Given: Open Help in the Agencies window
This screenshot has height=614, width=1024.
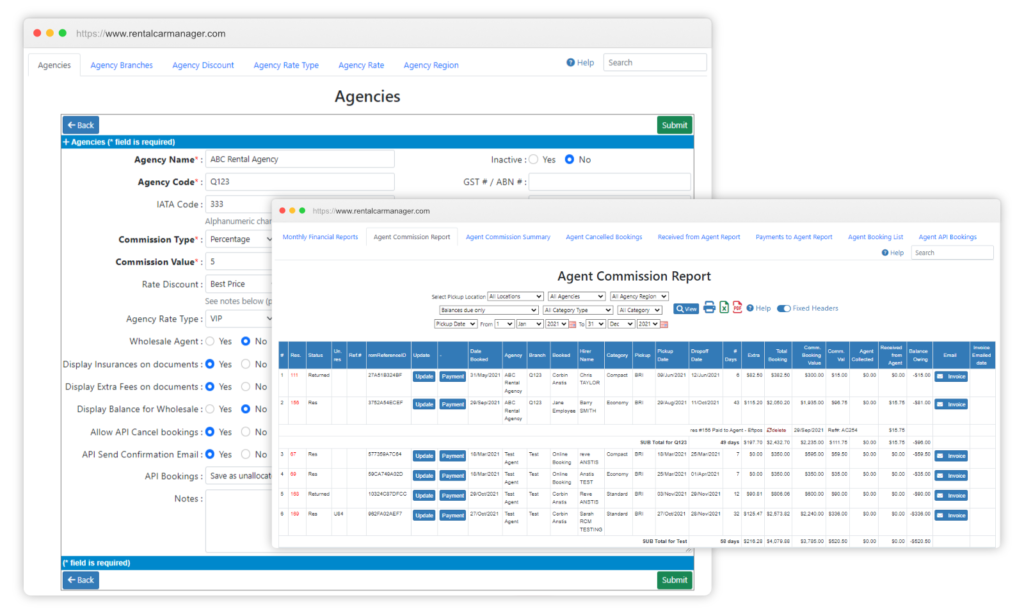Looking at the screenshot, I should point(581,63).
